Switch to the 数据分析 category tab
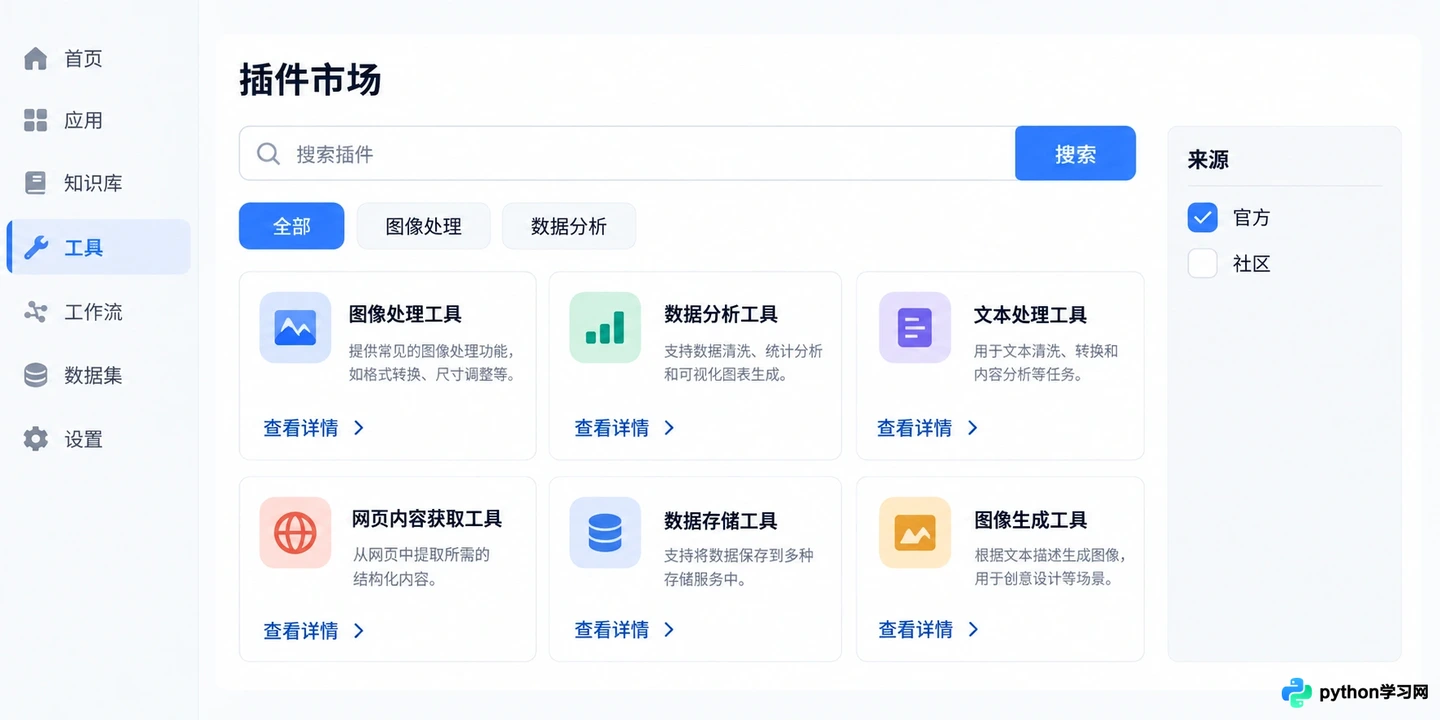The width and height of the screenshot is (1440, 720). [x=569, y=226]
